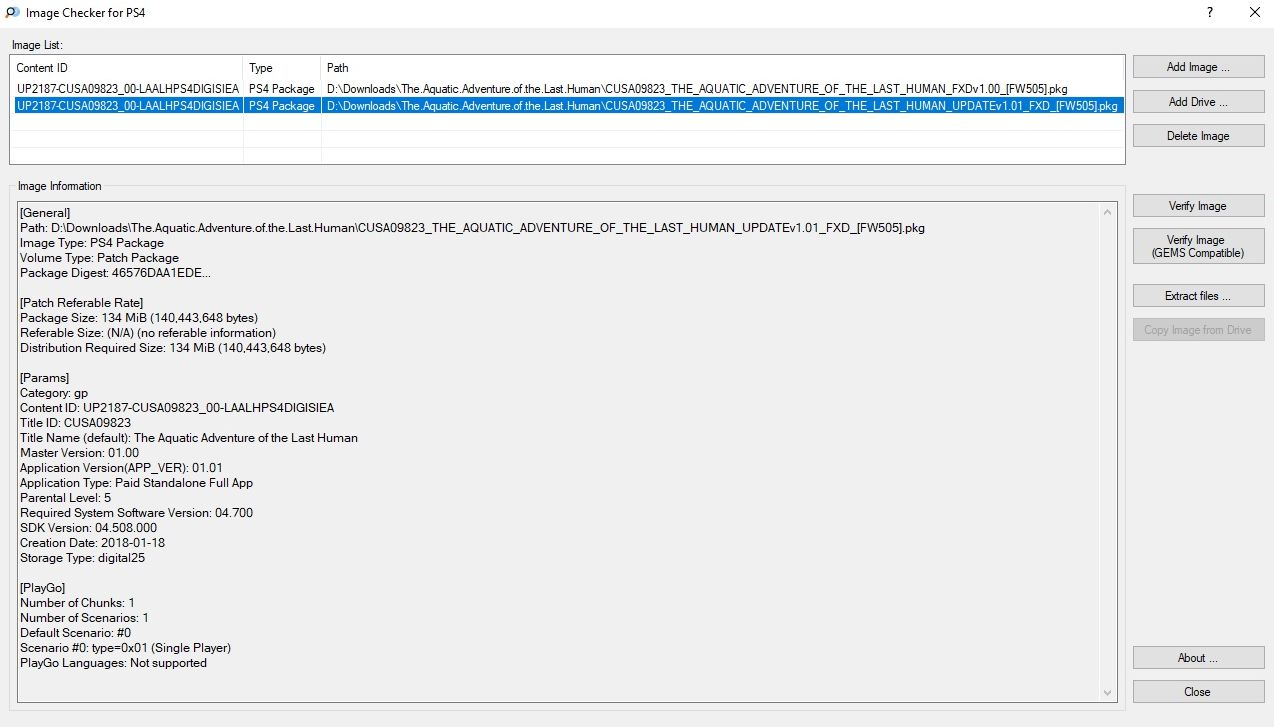
Task: Click the Scenario #0 Single Player line
Action: point(126,648)
